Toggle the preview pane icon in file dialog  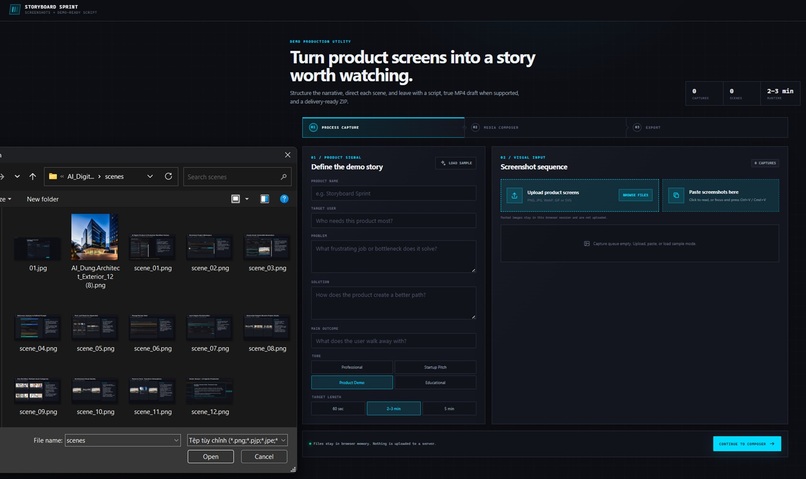265,199
